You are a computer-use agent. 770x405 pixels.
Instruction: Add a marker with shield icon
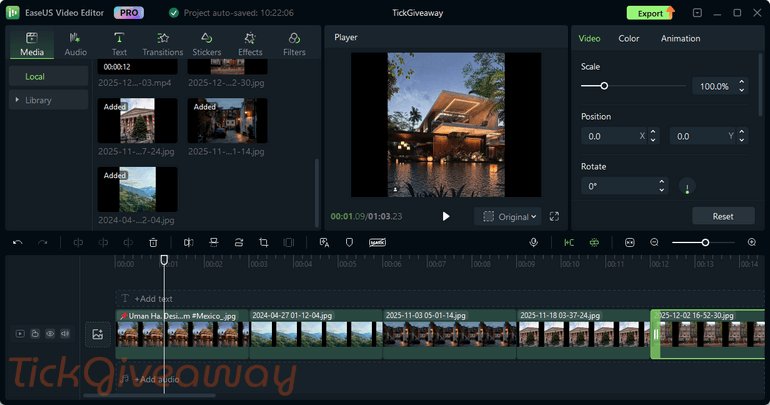click(x=349, y=243)
